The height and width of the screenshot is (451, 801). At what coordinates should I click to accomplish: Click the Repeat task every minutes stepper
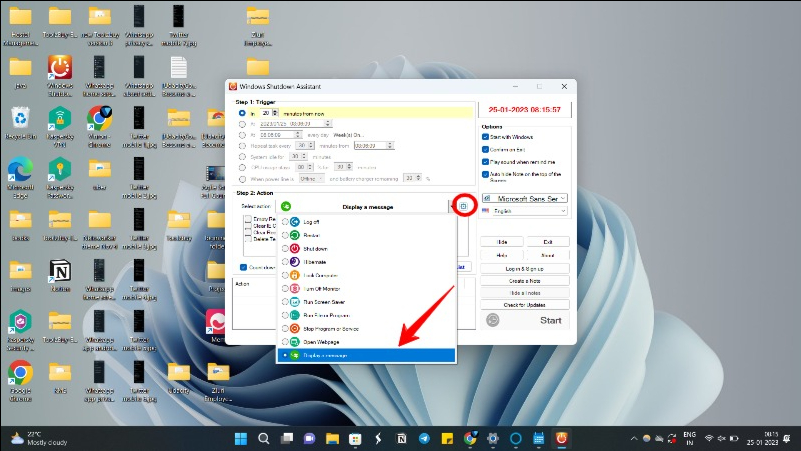(x=311, y=146)
